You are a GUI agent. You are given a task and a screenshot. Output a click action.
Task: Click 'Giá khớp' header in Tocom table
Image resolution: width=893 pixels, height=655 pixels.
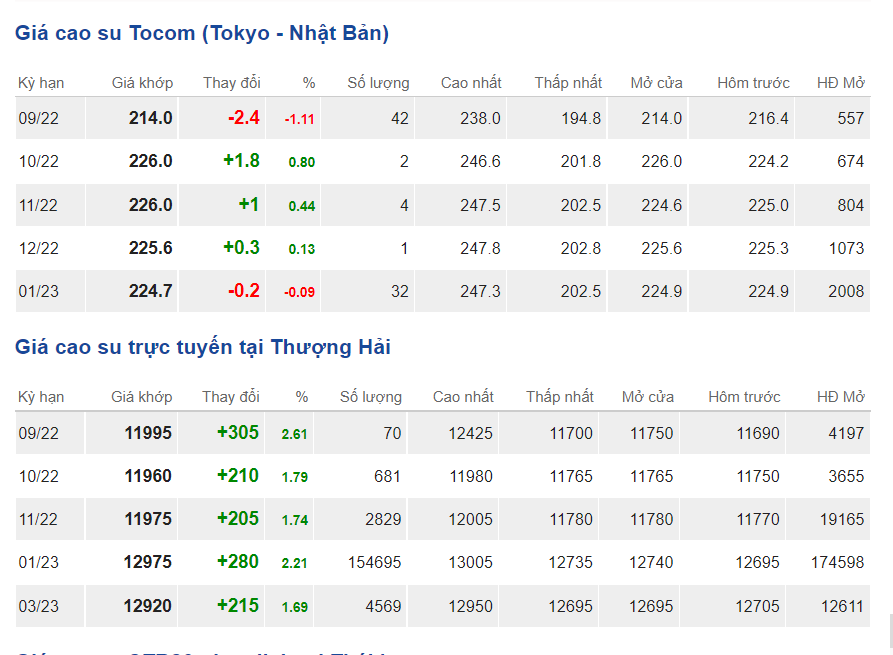142,83
